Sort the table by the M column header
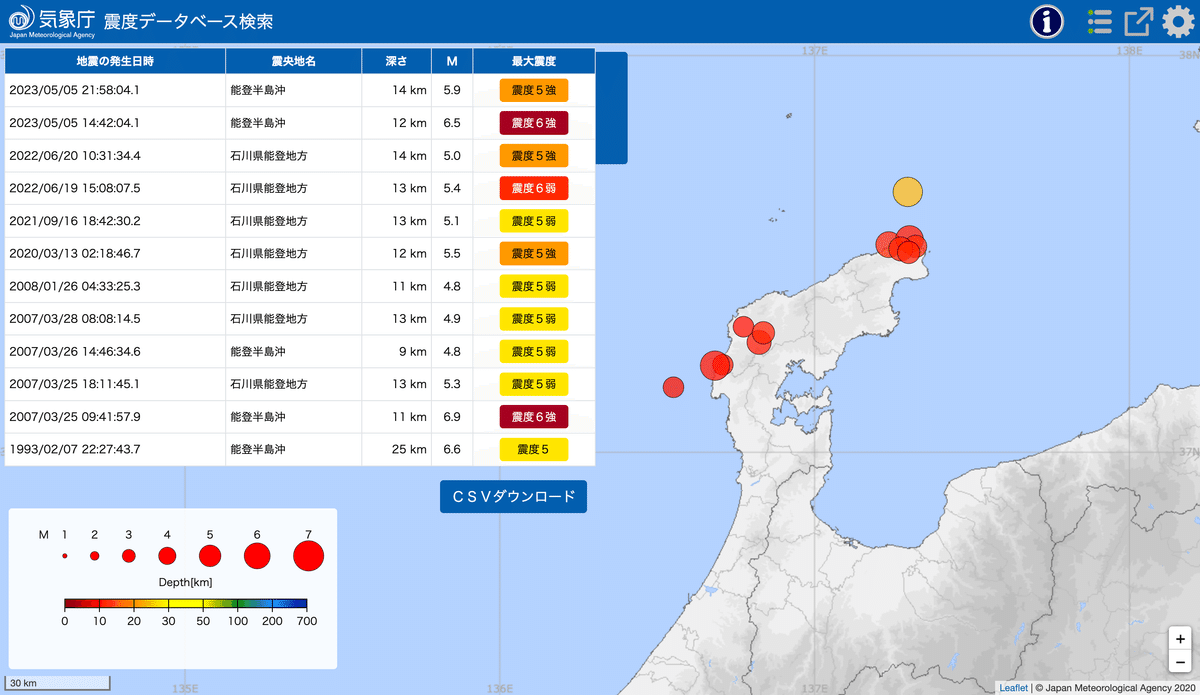Viewport: 1200px width, 695px height. tap(452, 60)
